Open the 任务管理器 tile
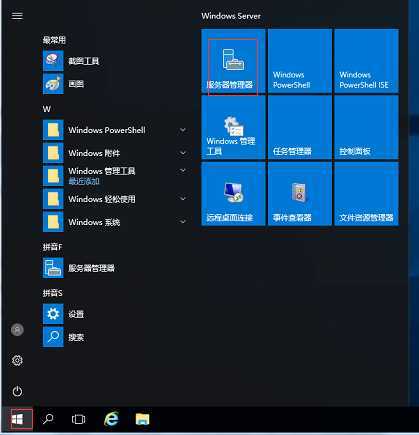Image resolution: width=419 pixels, height=435 pixels. (x=300, y=127)
